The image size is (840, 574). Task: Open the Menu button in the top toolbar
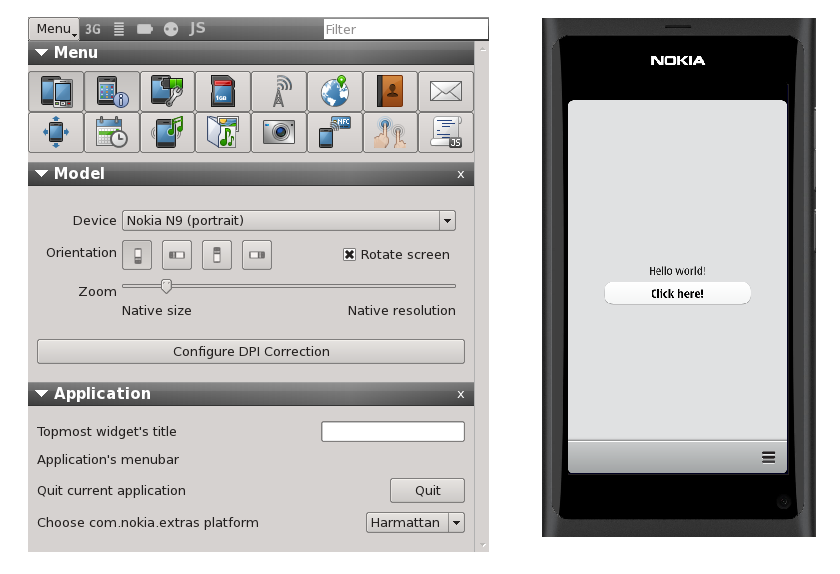(54, 29)
